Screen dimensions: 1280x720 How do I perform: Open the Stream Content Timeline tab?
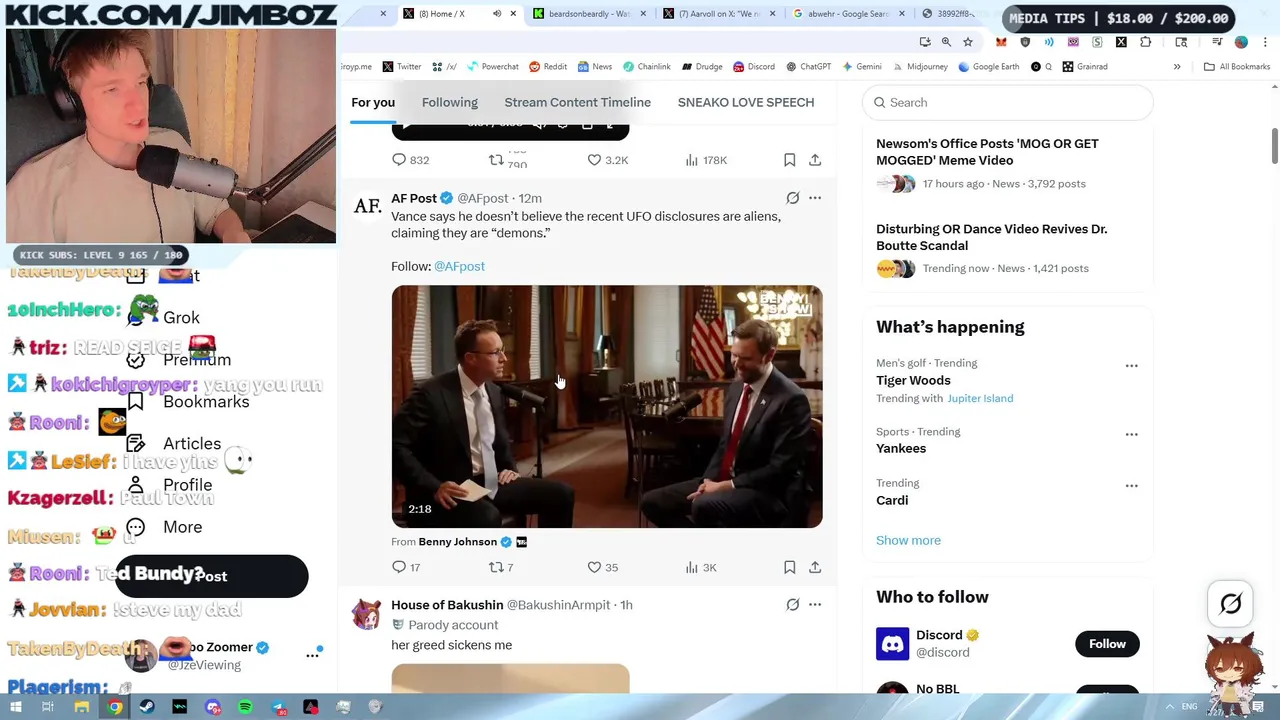[x=577, y=102]
